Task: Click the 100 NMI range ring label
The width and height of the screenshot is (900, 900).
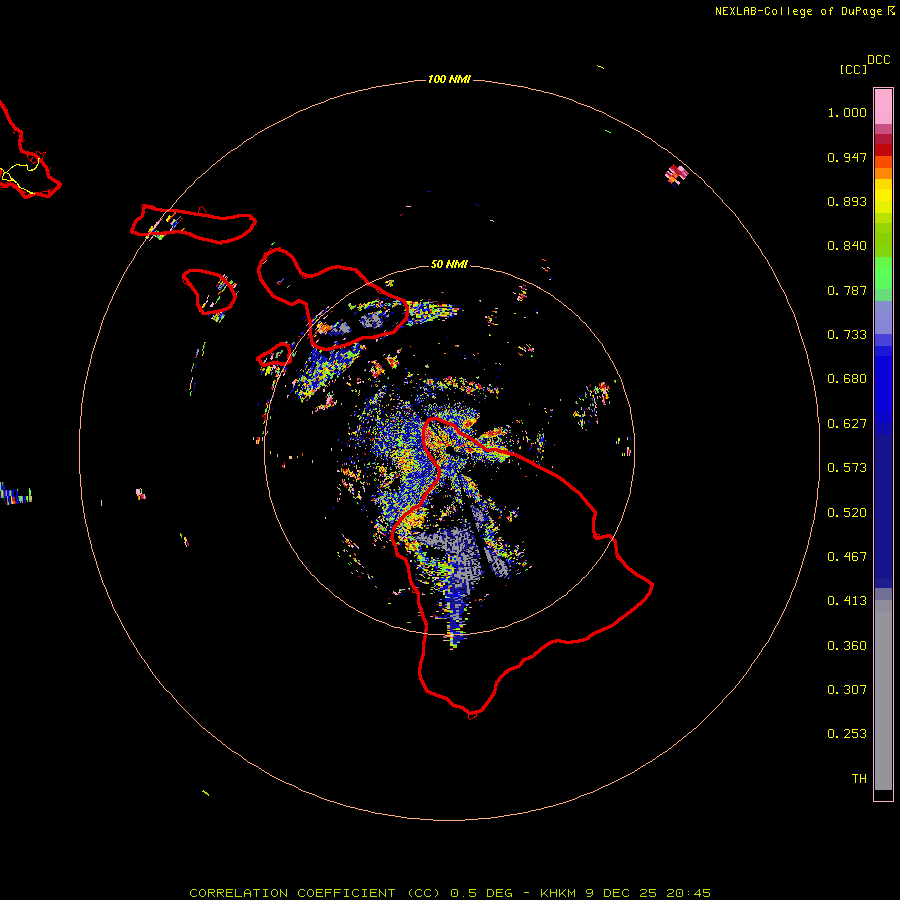Action: click(x=449, y=79)
